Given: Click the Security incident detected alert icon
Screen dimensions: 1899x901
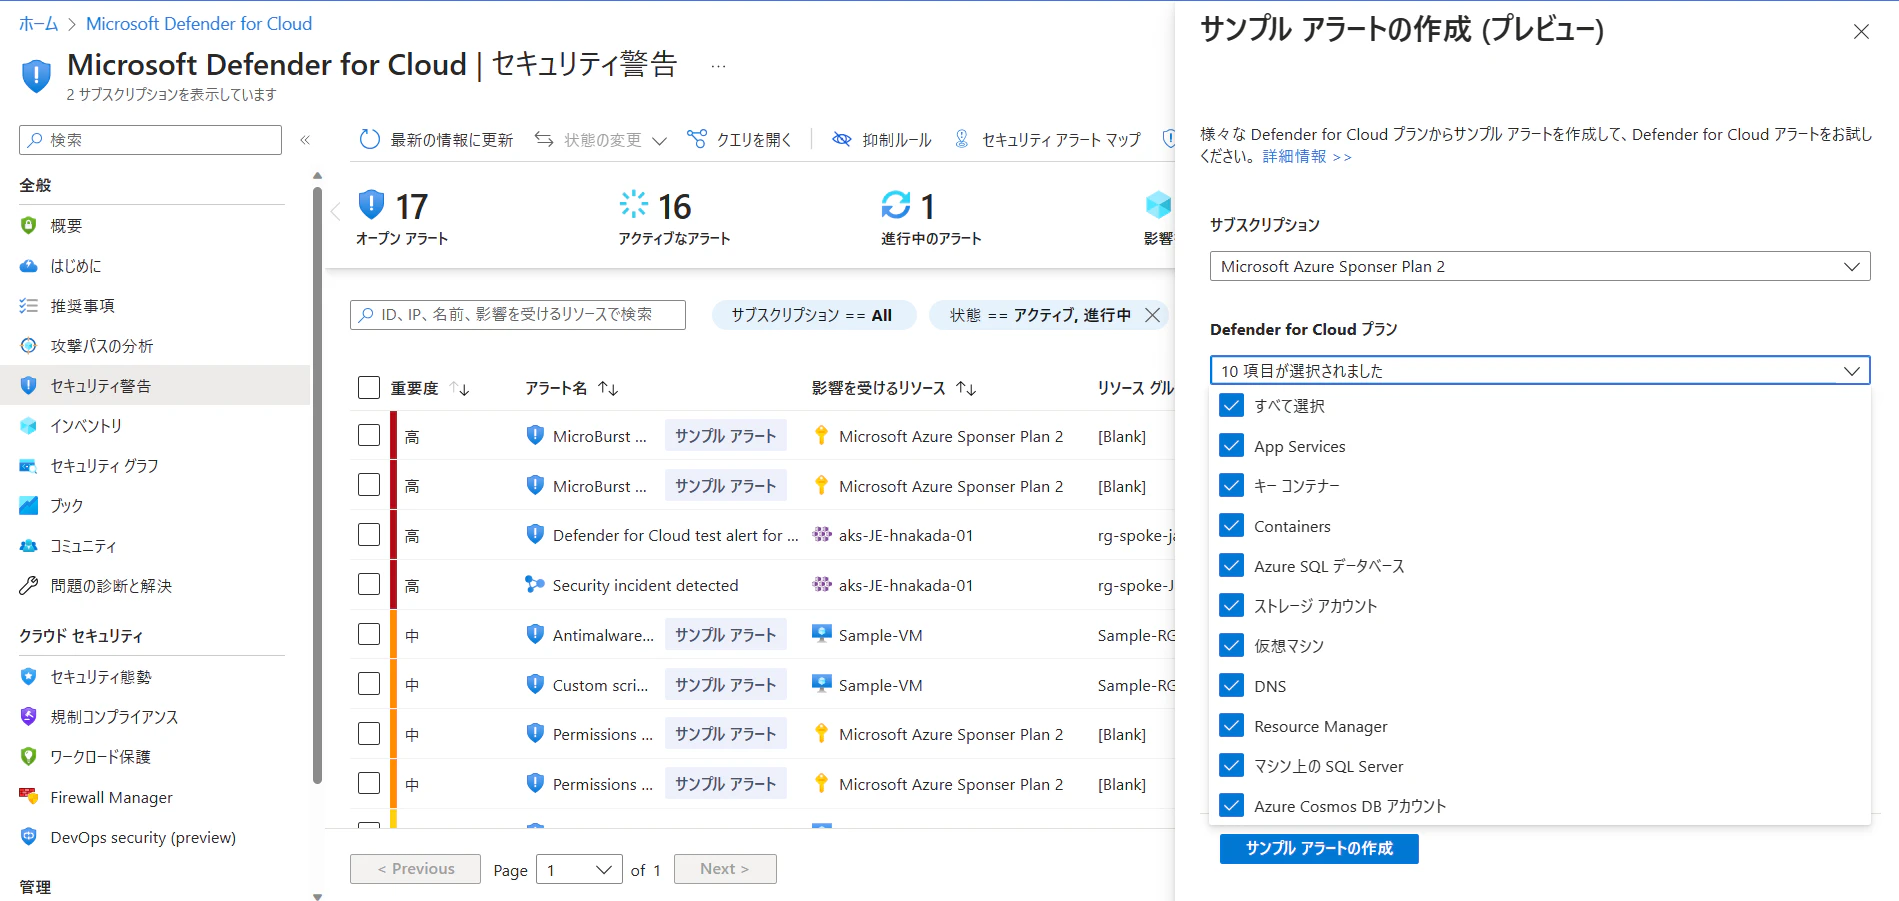Looking at the screenshot, I should tap(535, 584).
